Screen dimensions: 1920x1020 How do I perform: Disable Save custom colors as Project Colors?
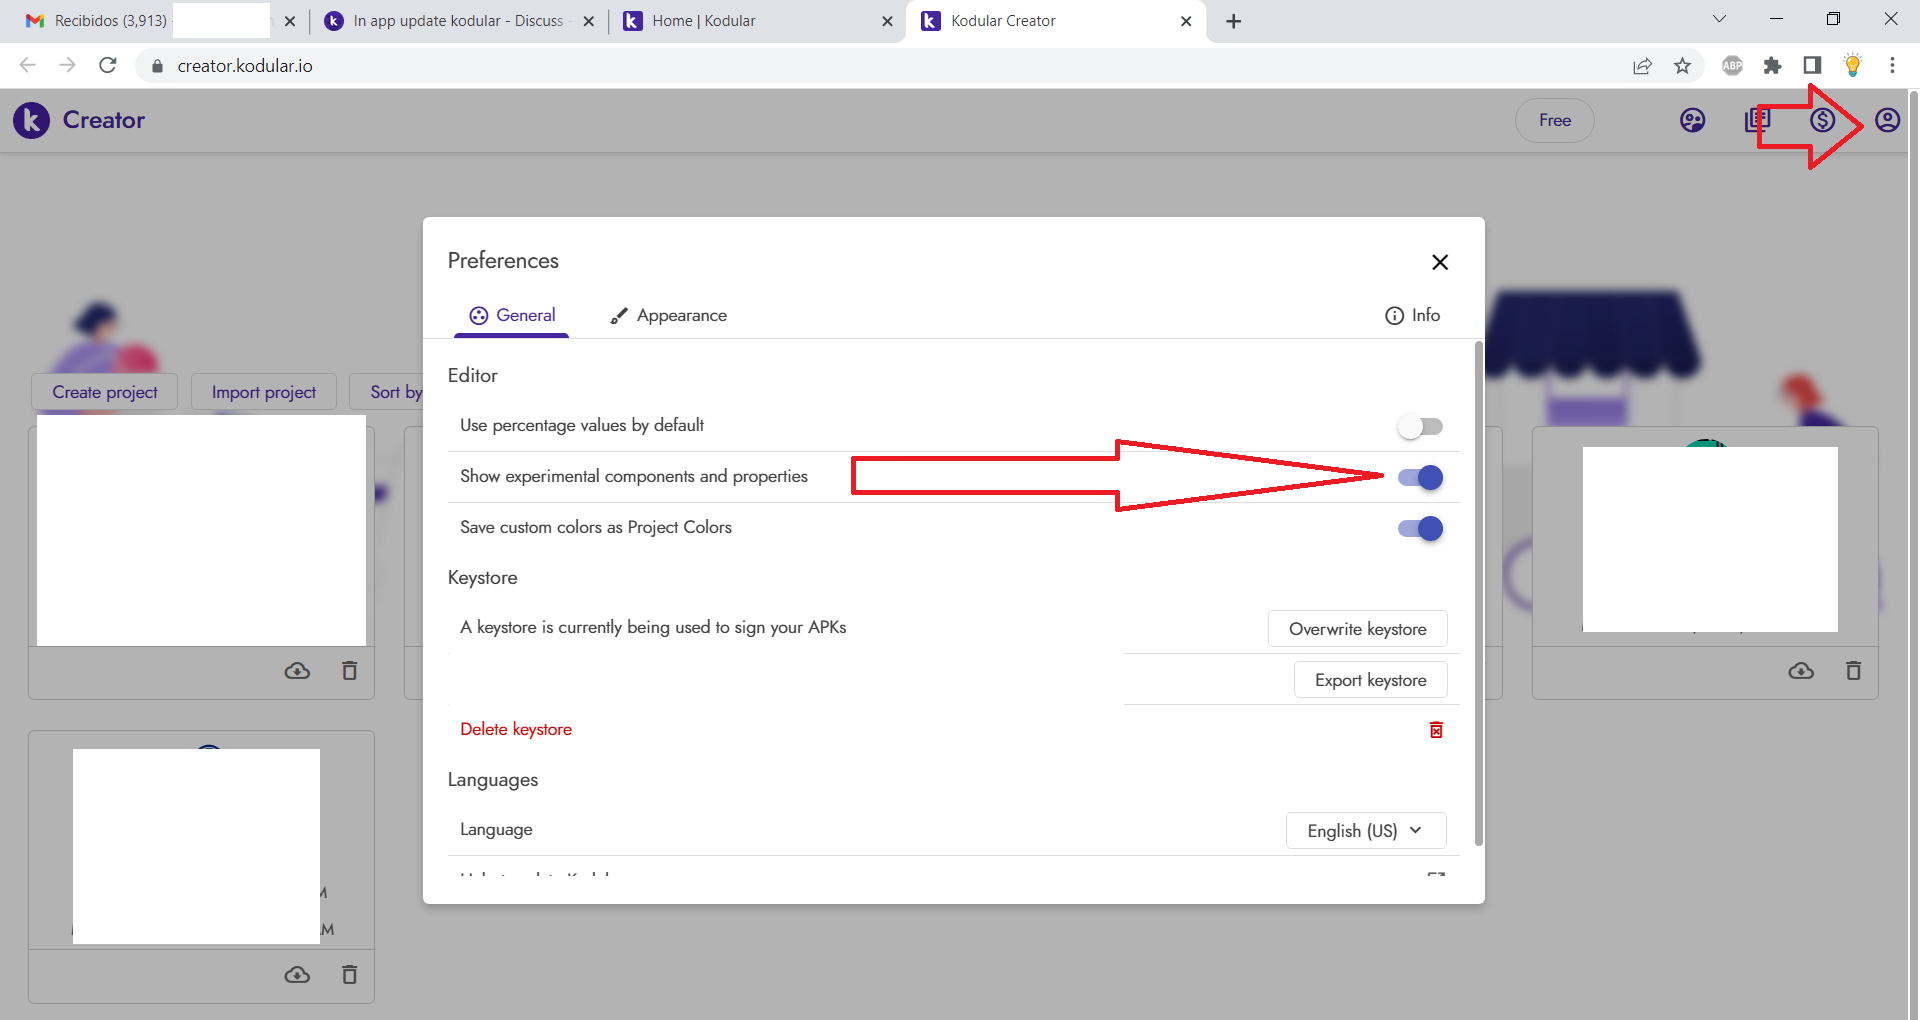(x=1420, y=529)
